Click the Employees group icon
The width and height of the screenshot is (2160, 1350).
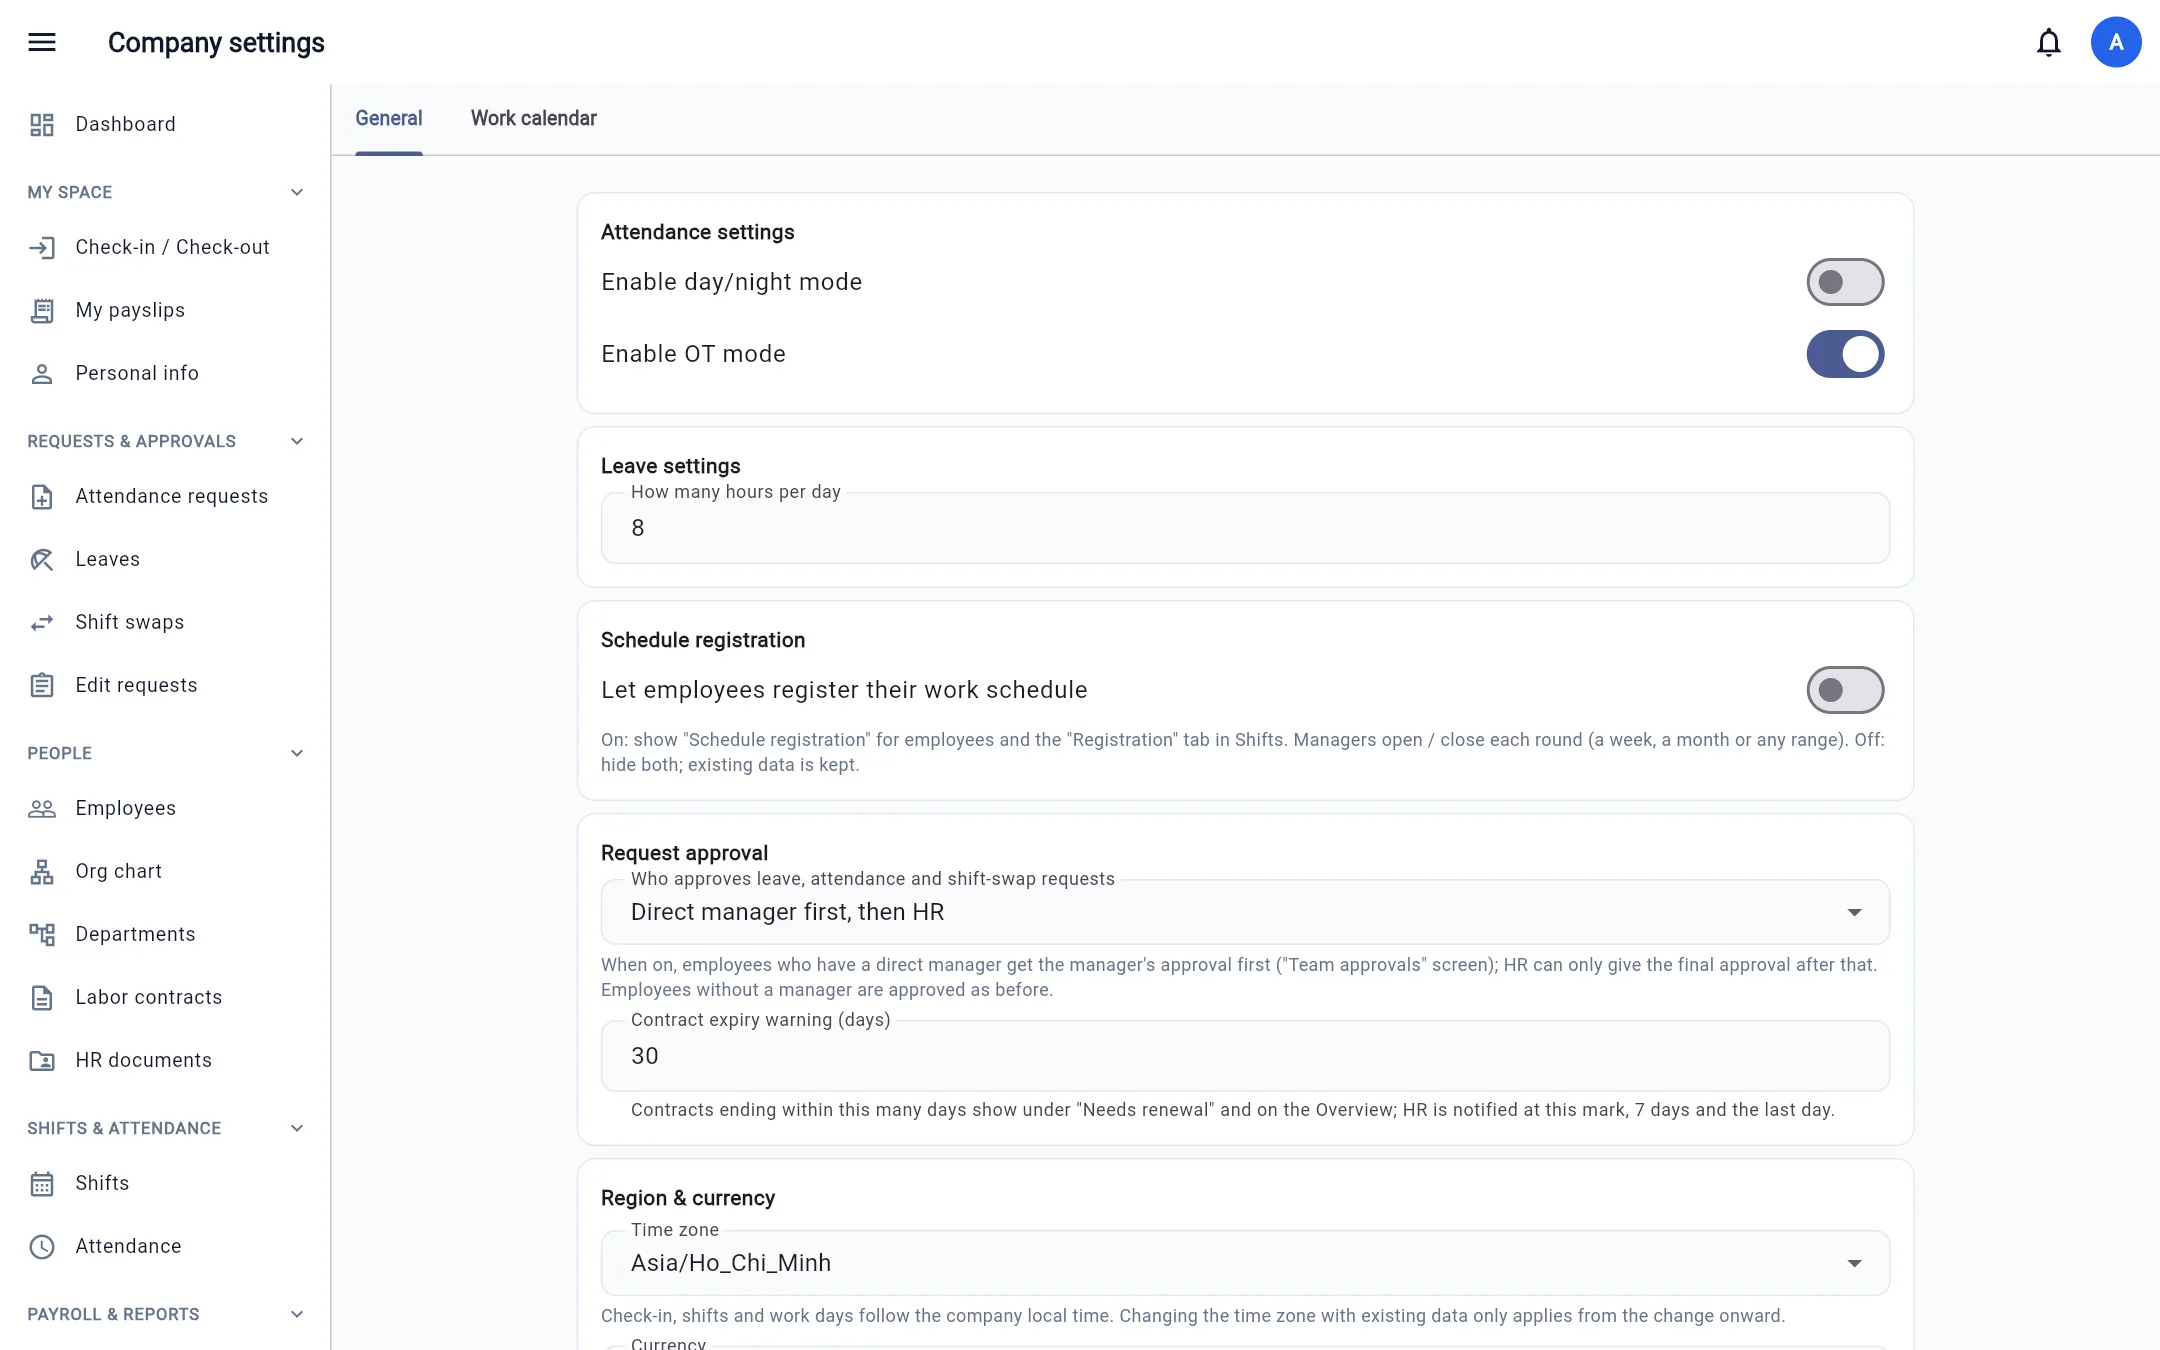pyautogui.click(x=42, y=808)
